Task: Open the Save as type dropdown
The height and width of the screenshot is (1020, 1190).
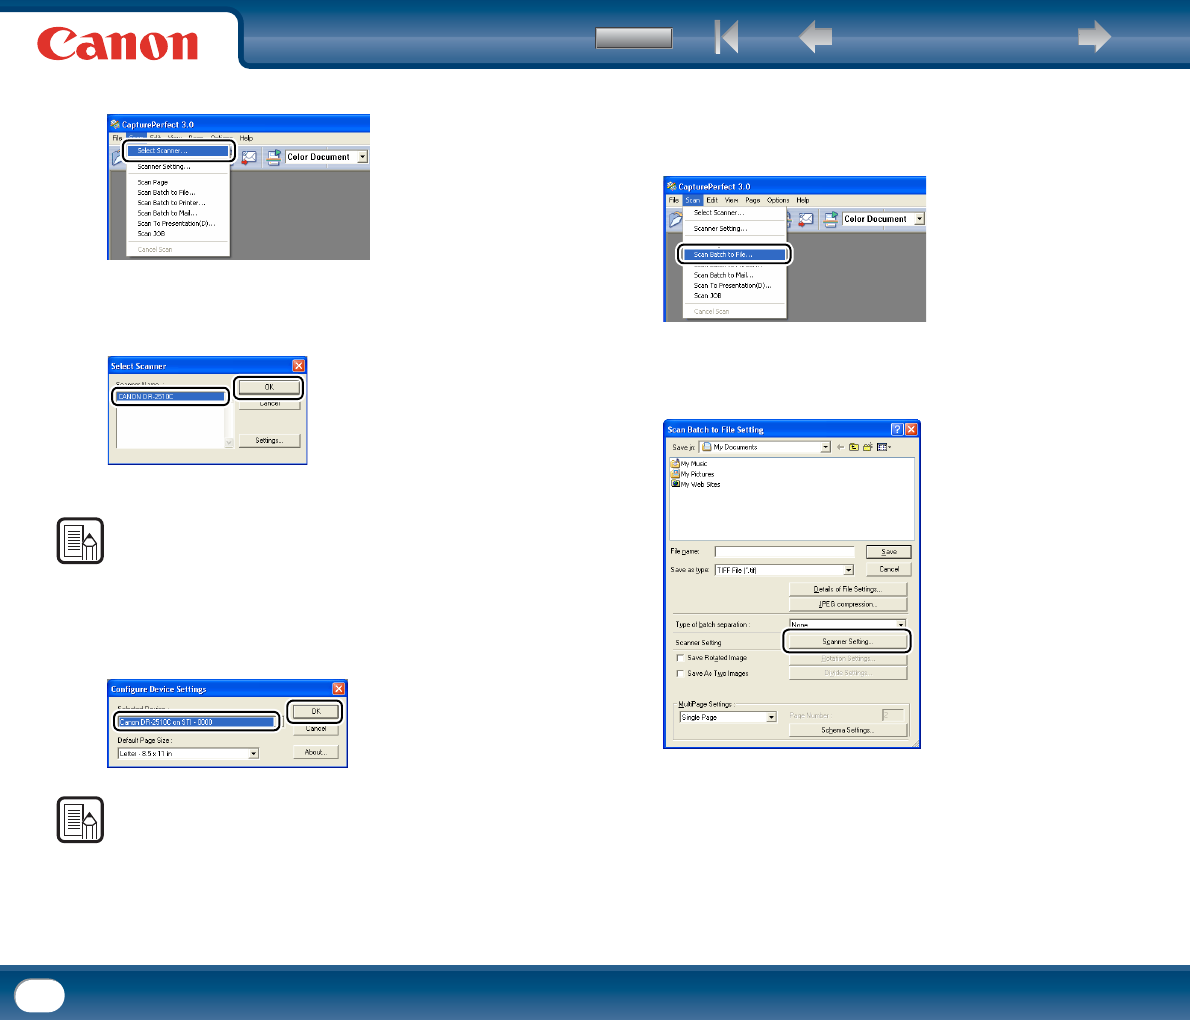Action: [x=848, y=570]
